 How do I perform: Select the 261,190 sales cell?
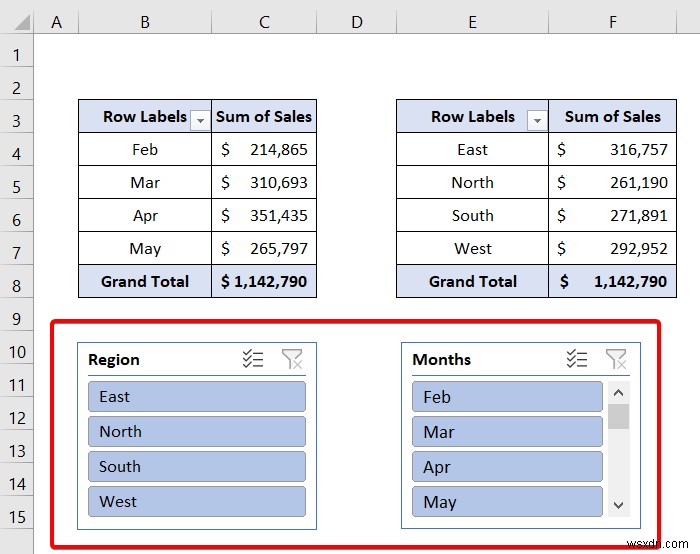click(612, 182)
